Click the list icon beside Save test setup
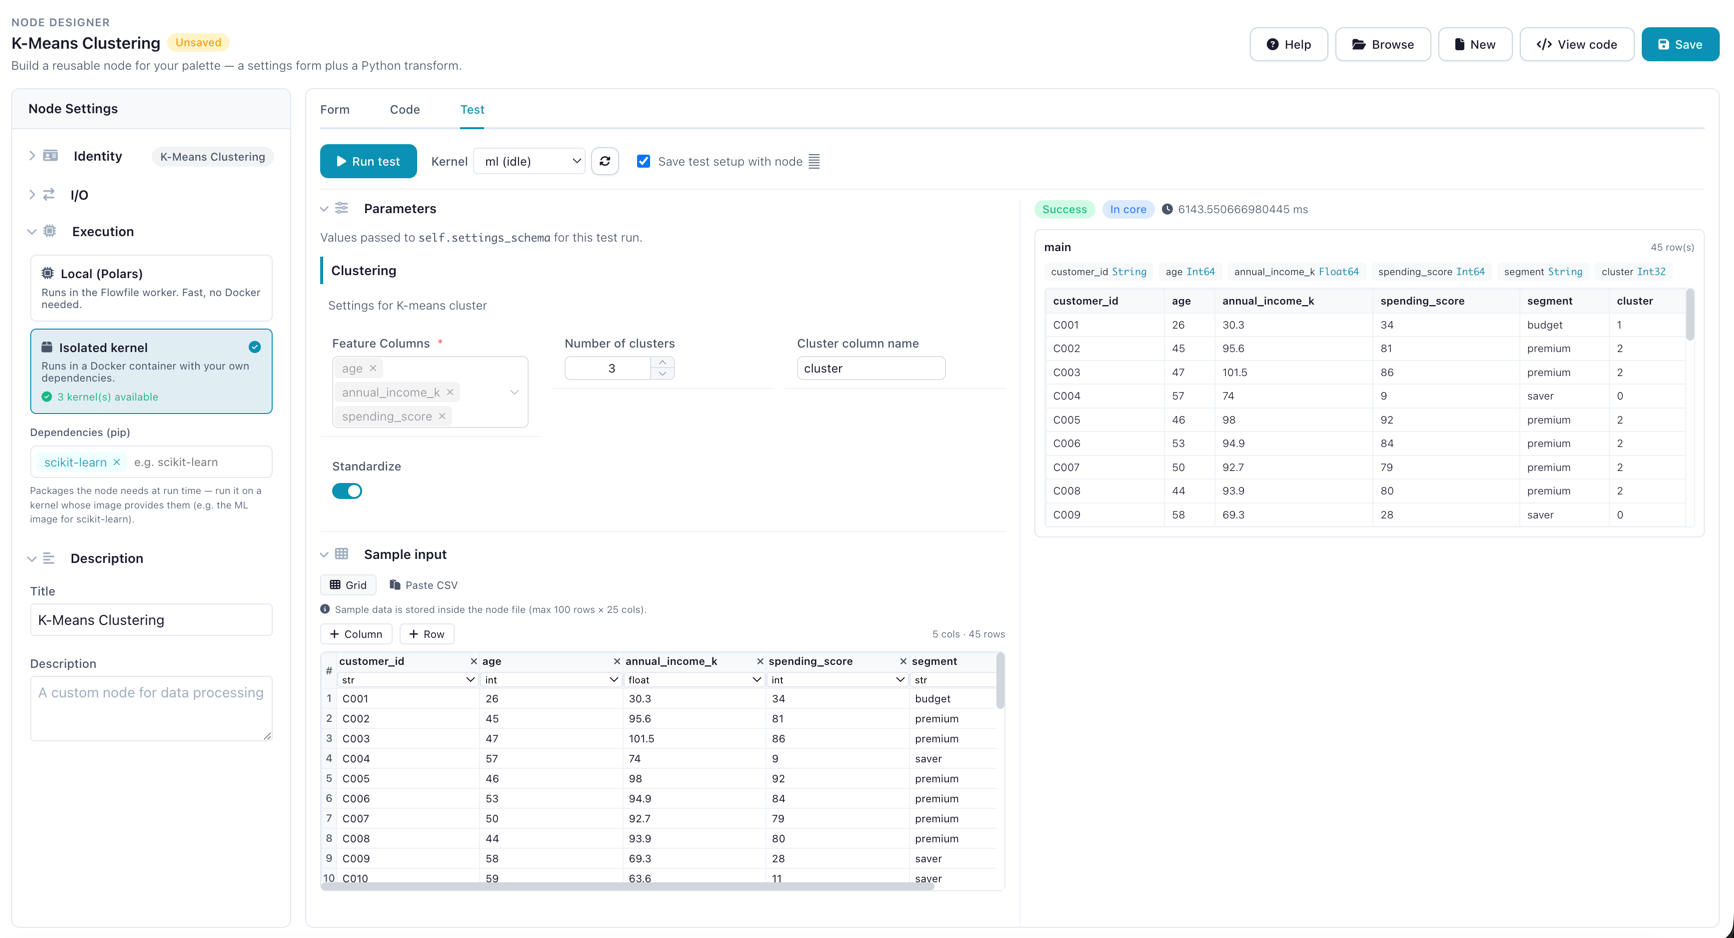Screen dimensions: 1734x938 (814, 161)
